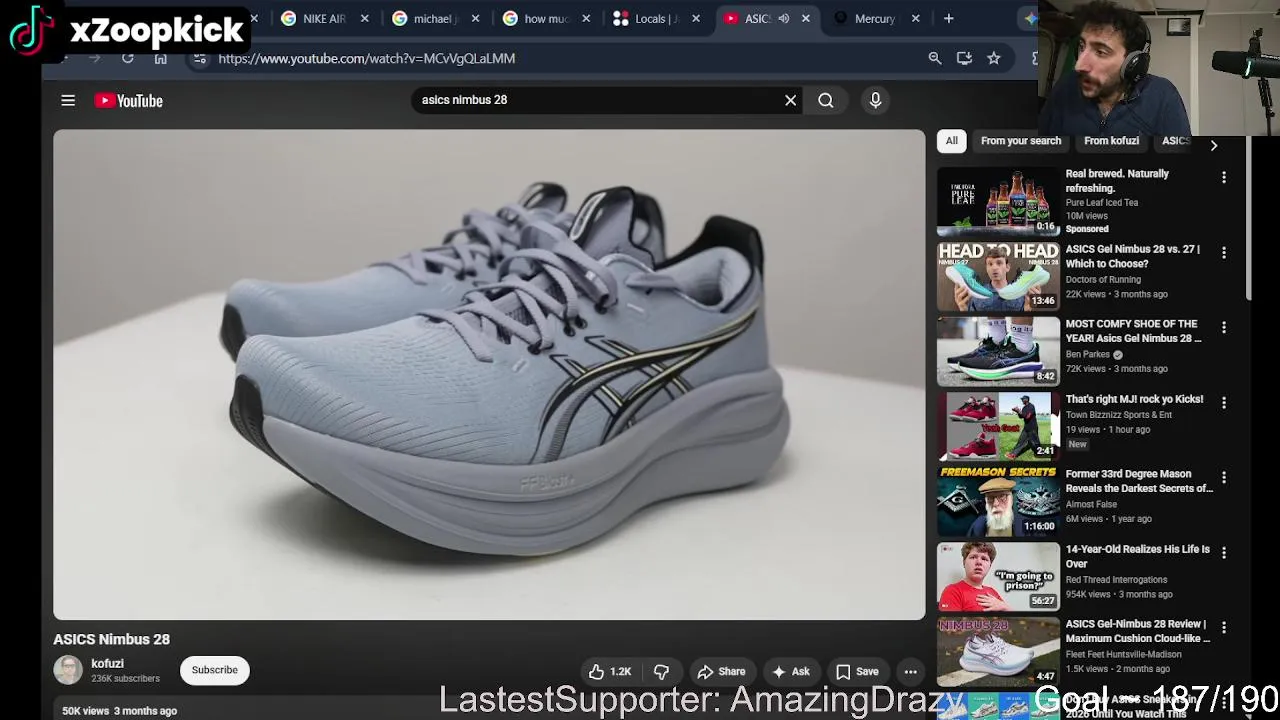Open options for Pure Leaf sponsored video

click(1223, 177)
